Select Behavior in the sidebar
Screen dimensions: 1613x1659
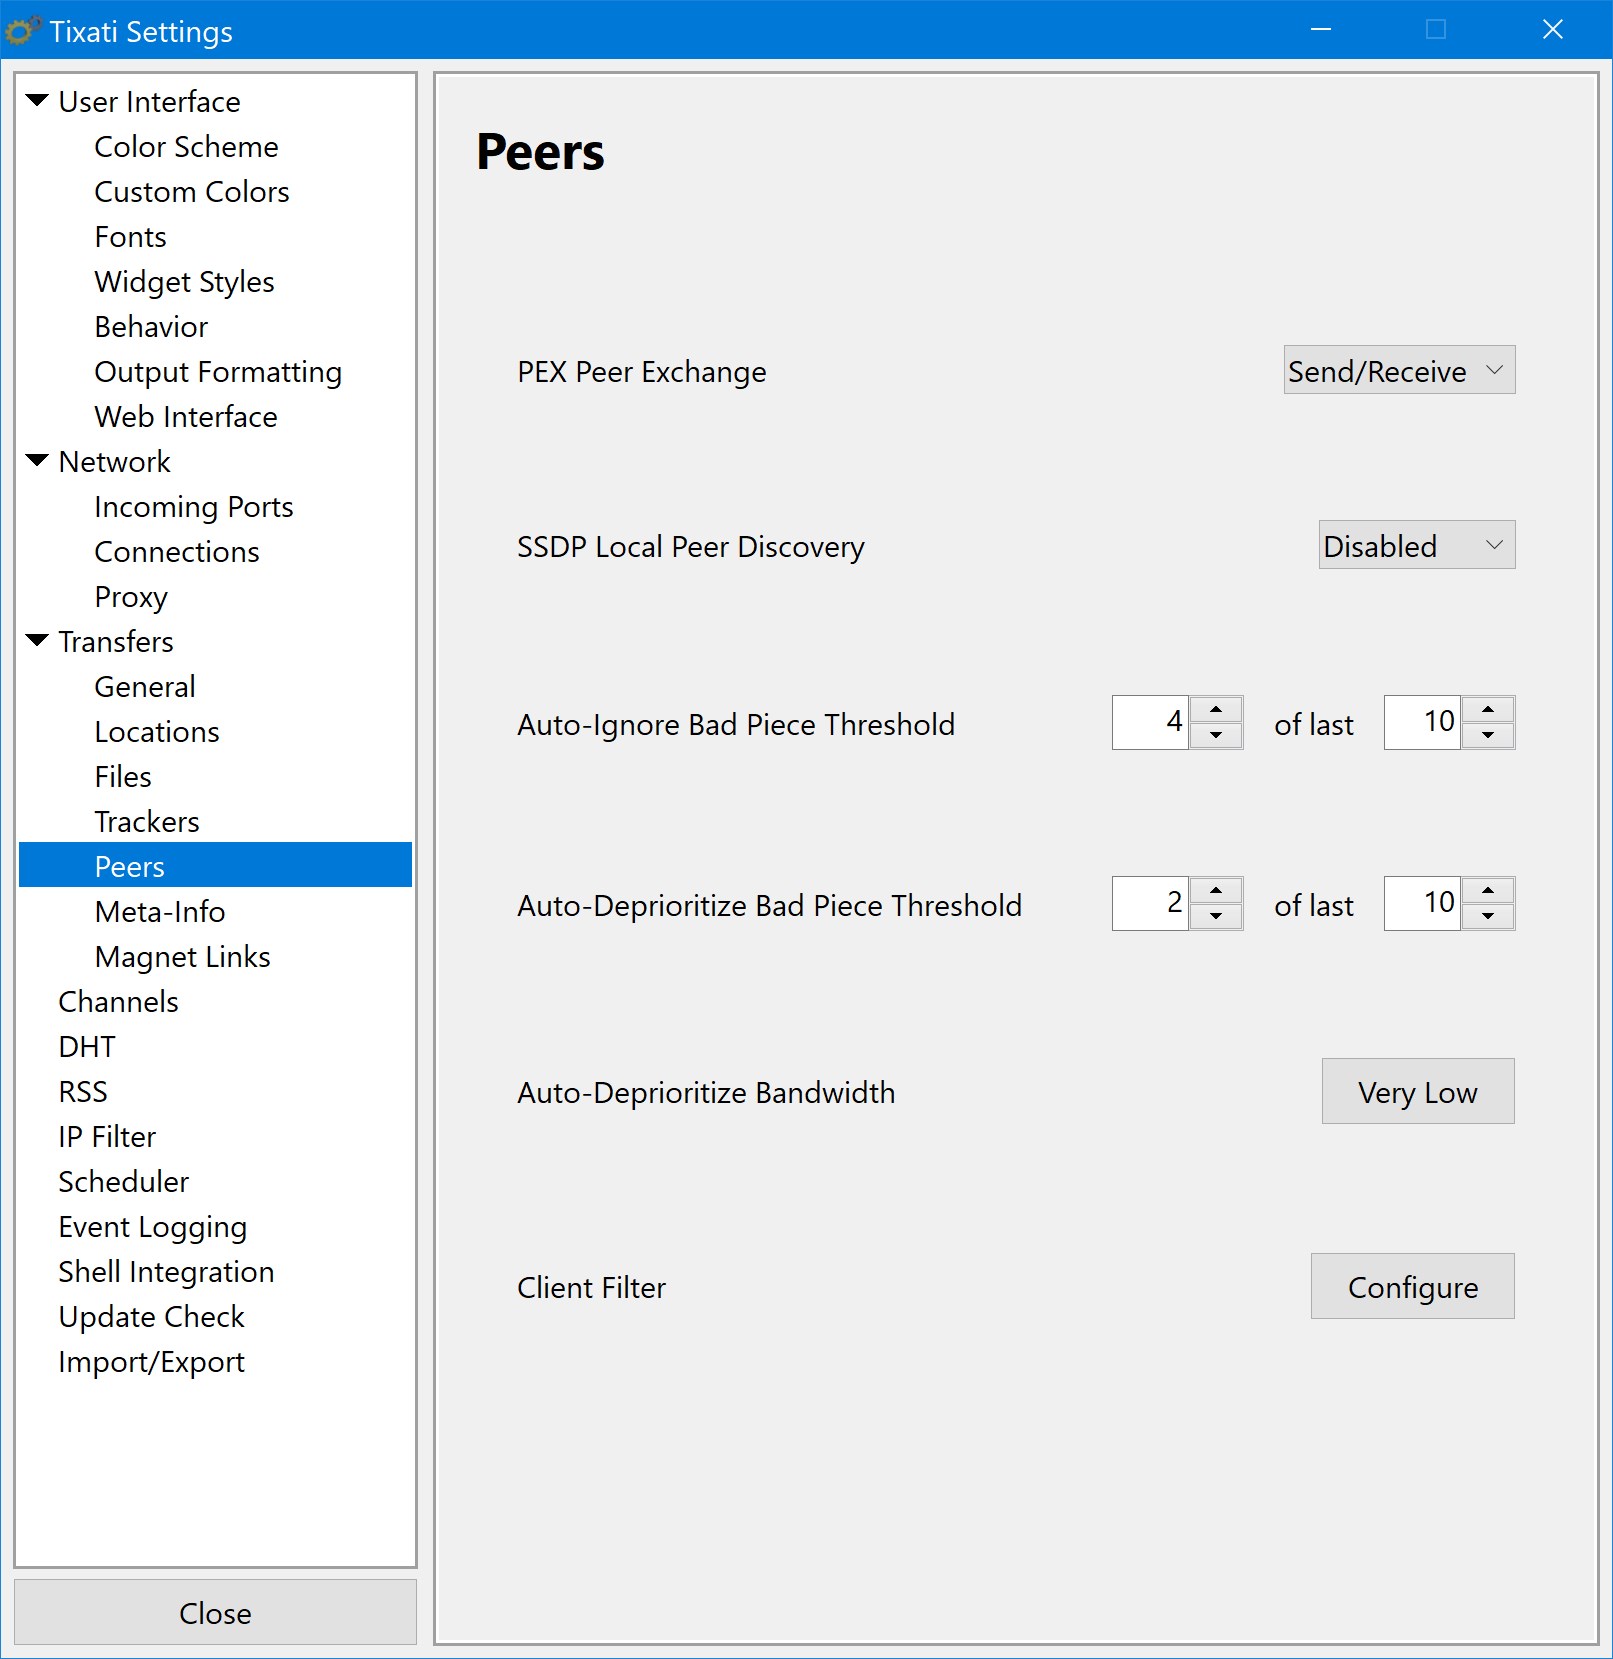[151, 326]
